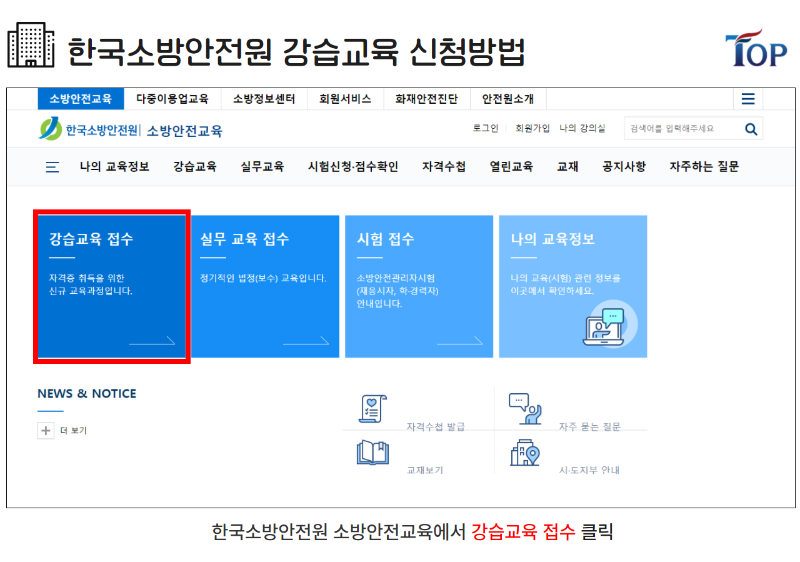The image size is (800, 562).
Task: Click the 자격수첩 발급 text link
Action: coord(436,427)
